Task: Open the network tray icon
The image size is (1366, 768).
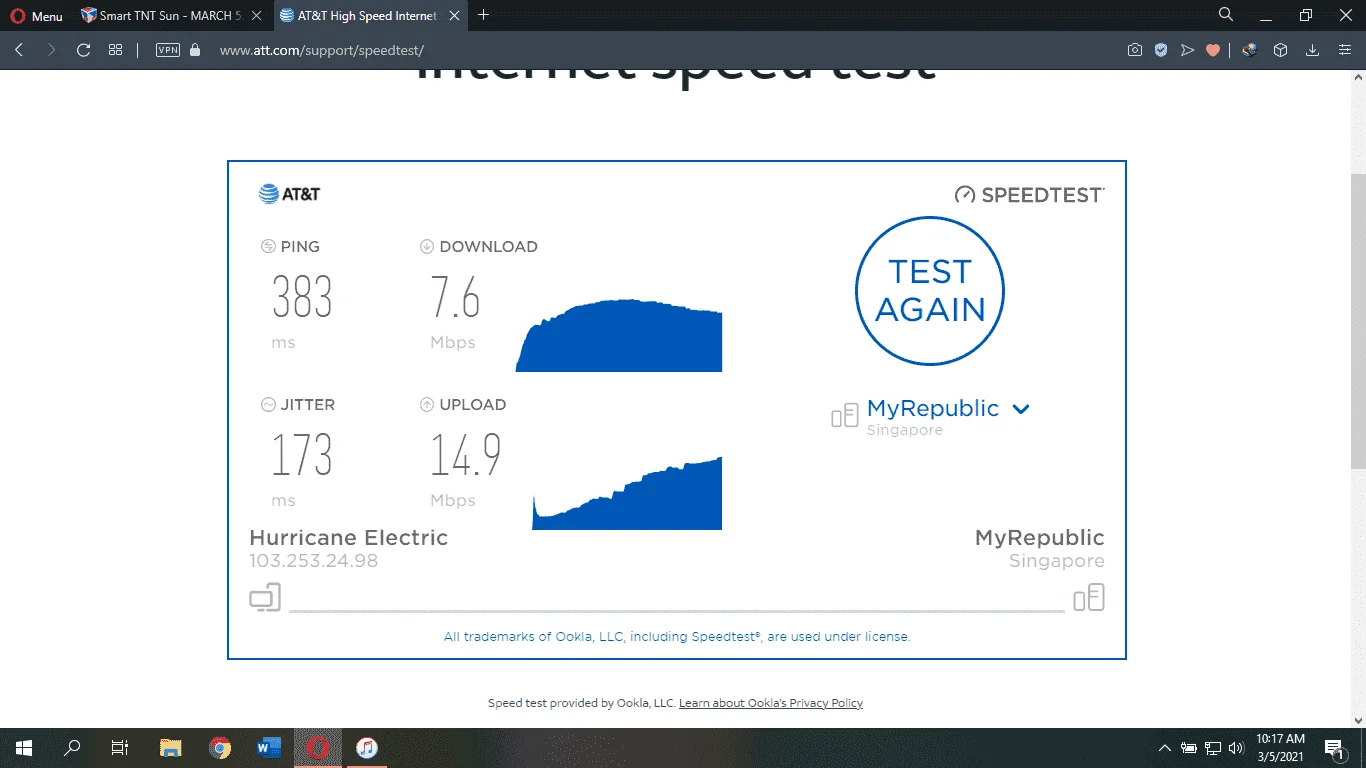Action: pyautogui.click(x=1213, y=747)
